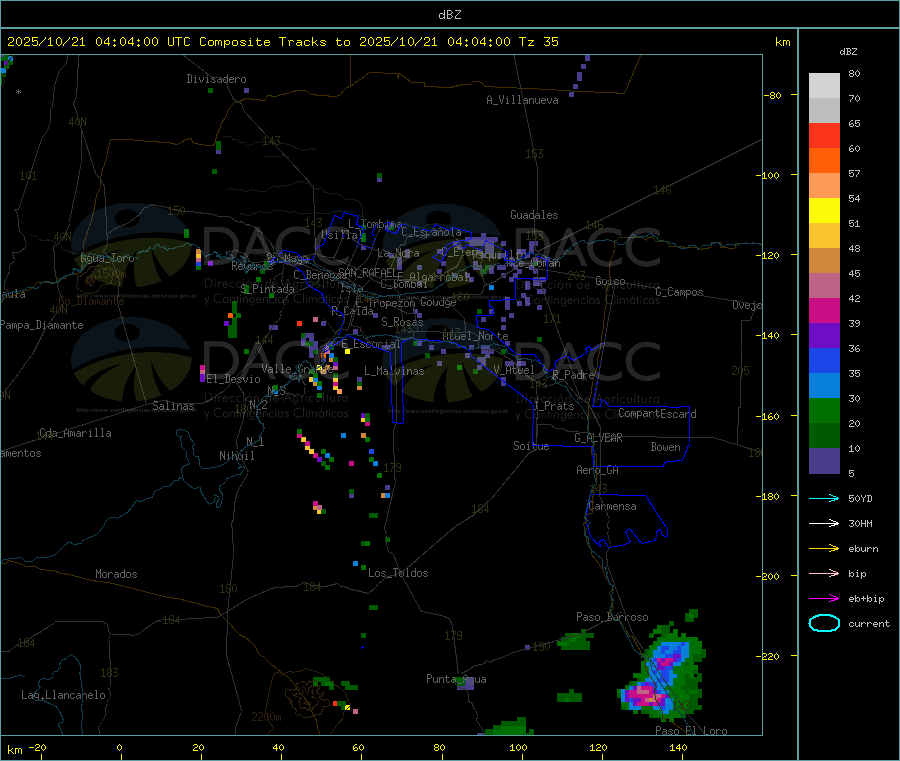The height and width of the screenshot is (761, 900).
Task: Click the 0 km horizontal axis tick
Action: click(119, 747)
